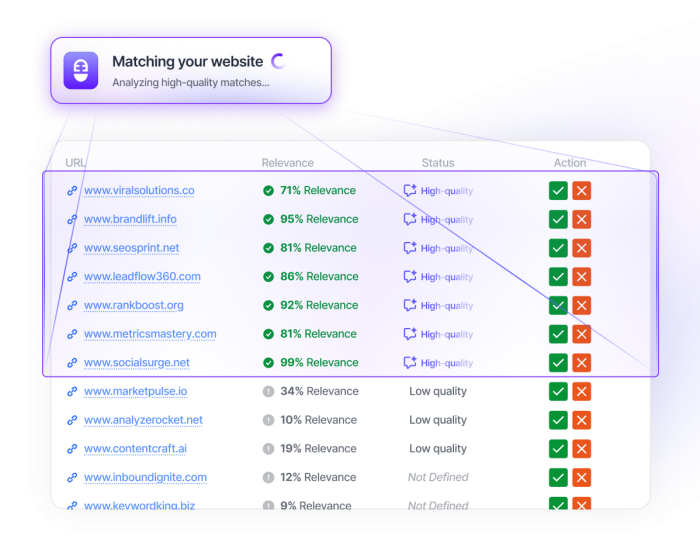
Task: Reject www.marketpulse.io with orange X
Action: coord(582,392)
